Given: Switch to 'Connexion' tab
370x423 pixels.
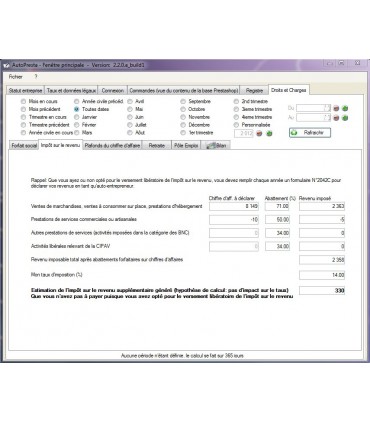Looking at the screenshot, I should [113, 91].
